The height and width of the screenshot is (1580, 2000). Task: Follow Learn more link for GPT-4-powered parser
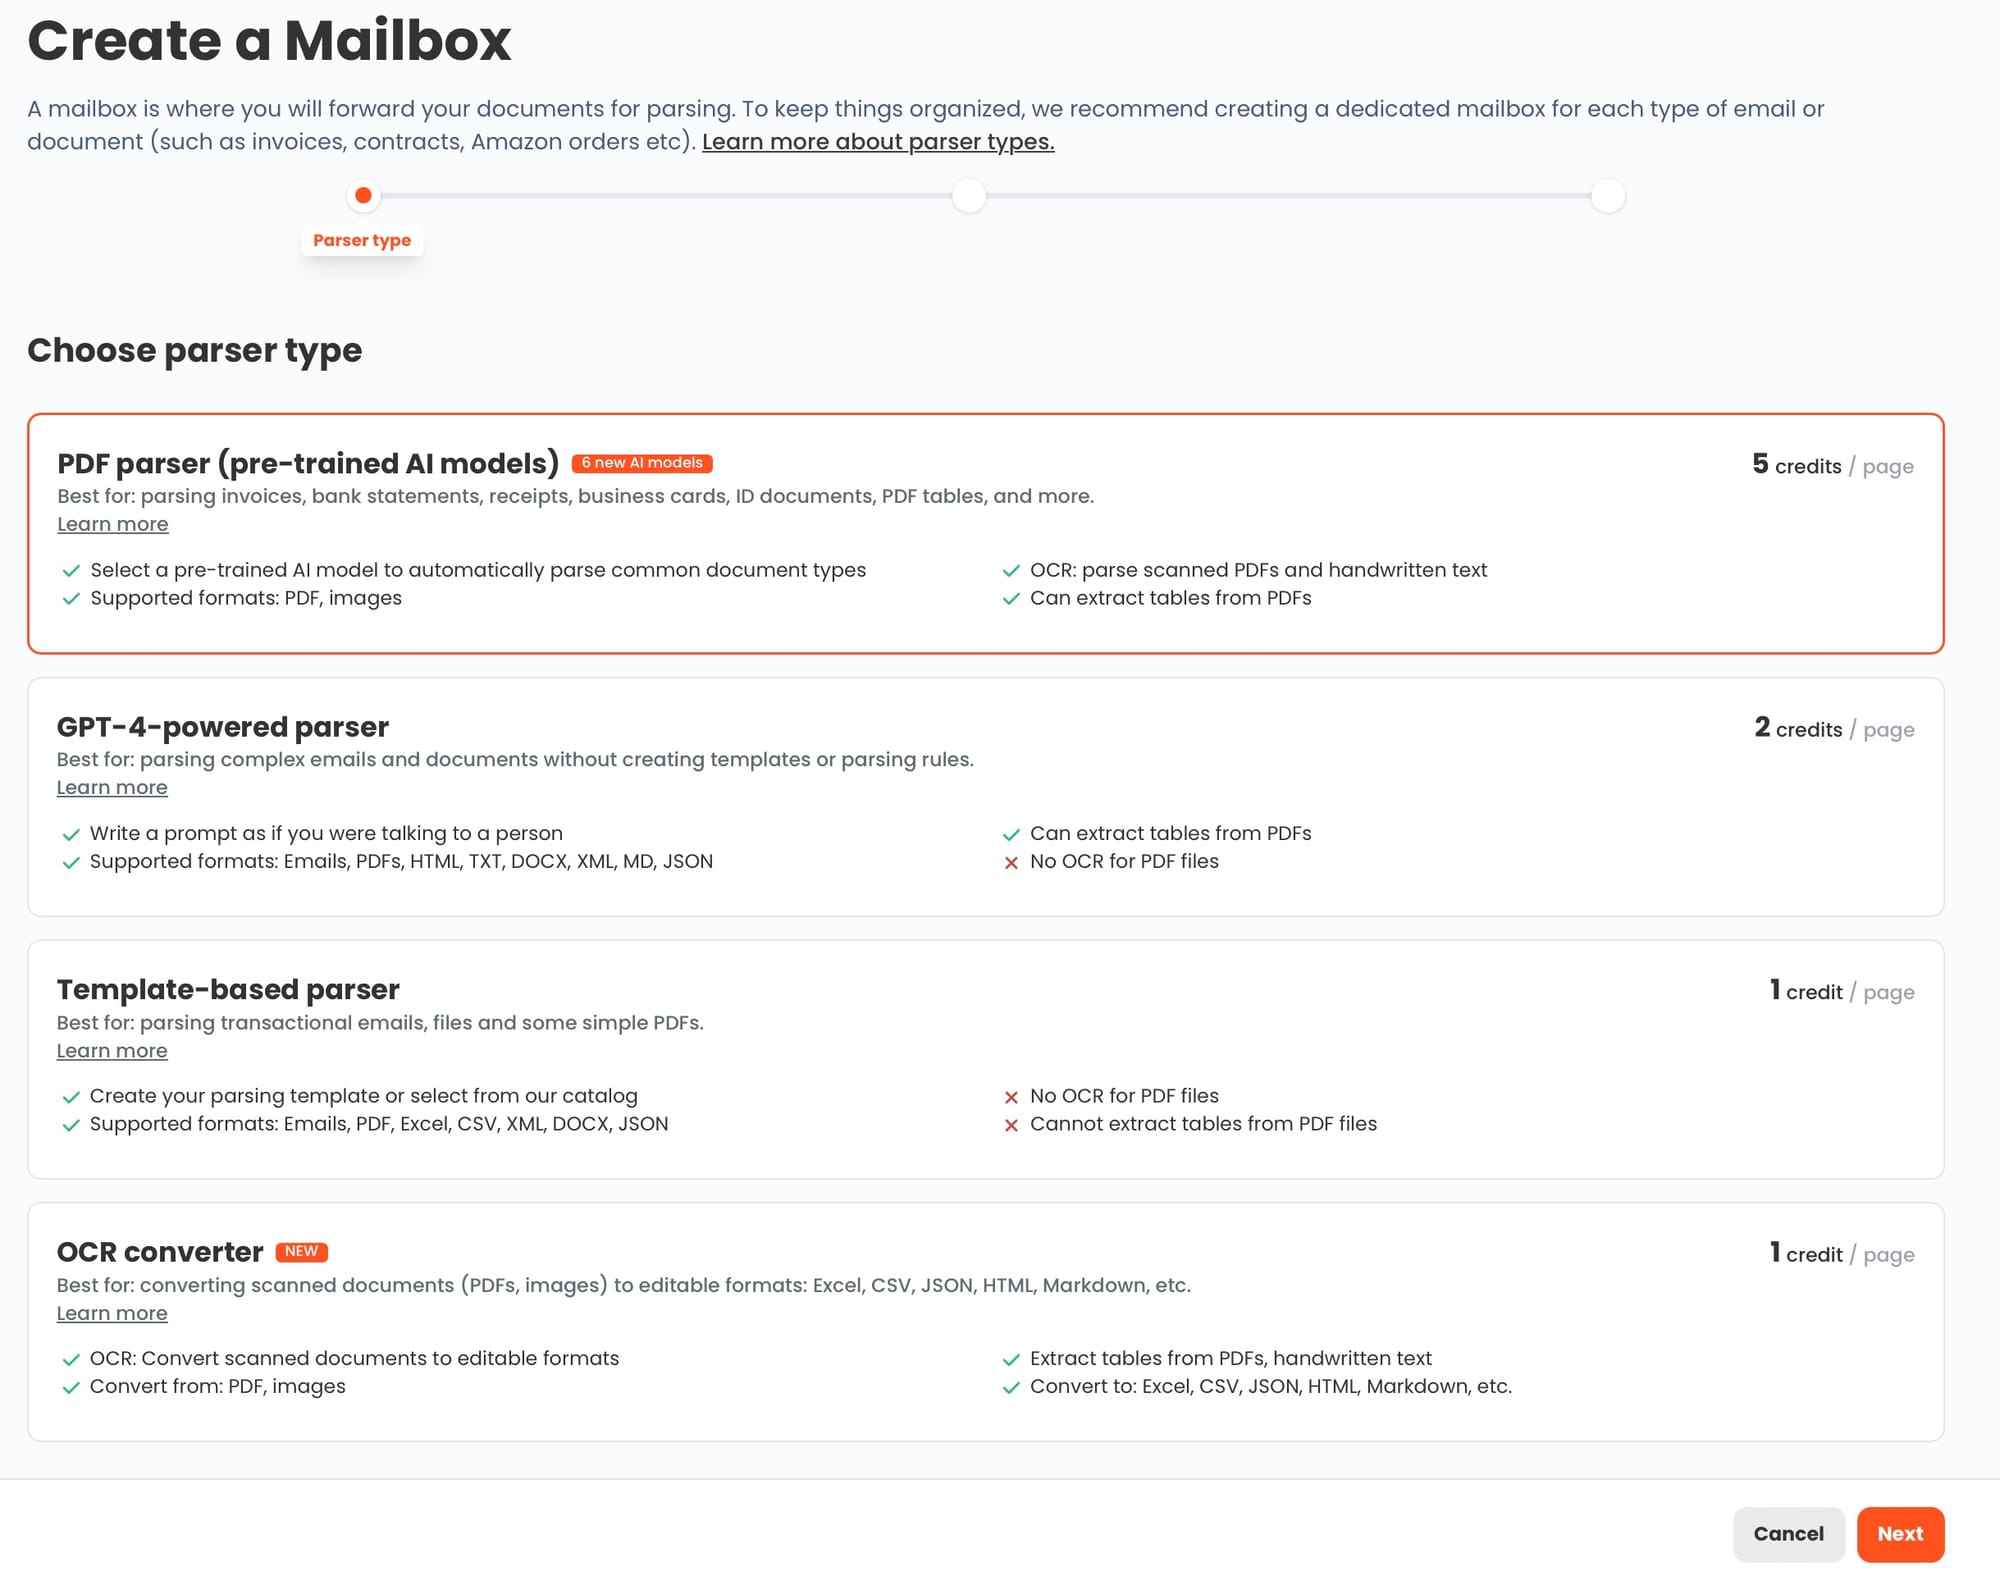point(112,787)
